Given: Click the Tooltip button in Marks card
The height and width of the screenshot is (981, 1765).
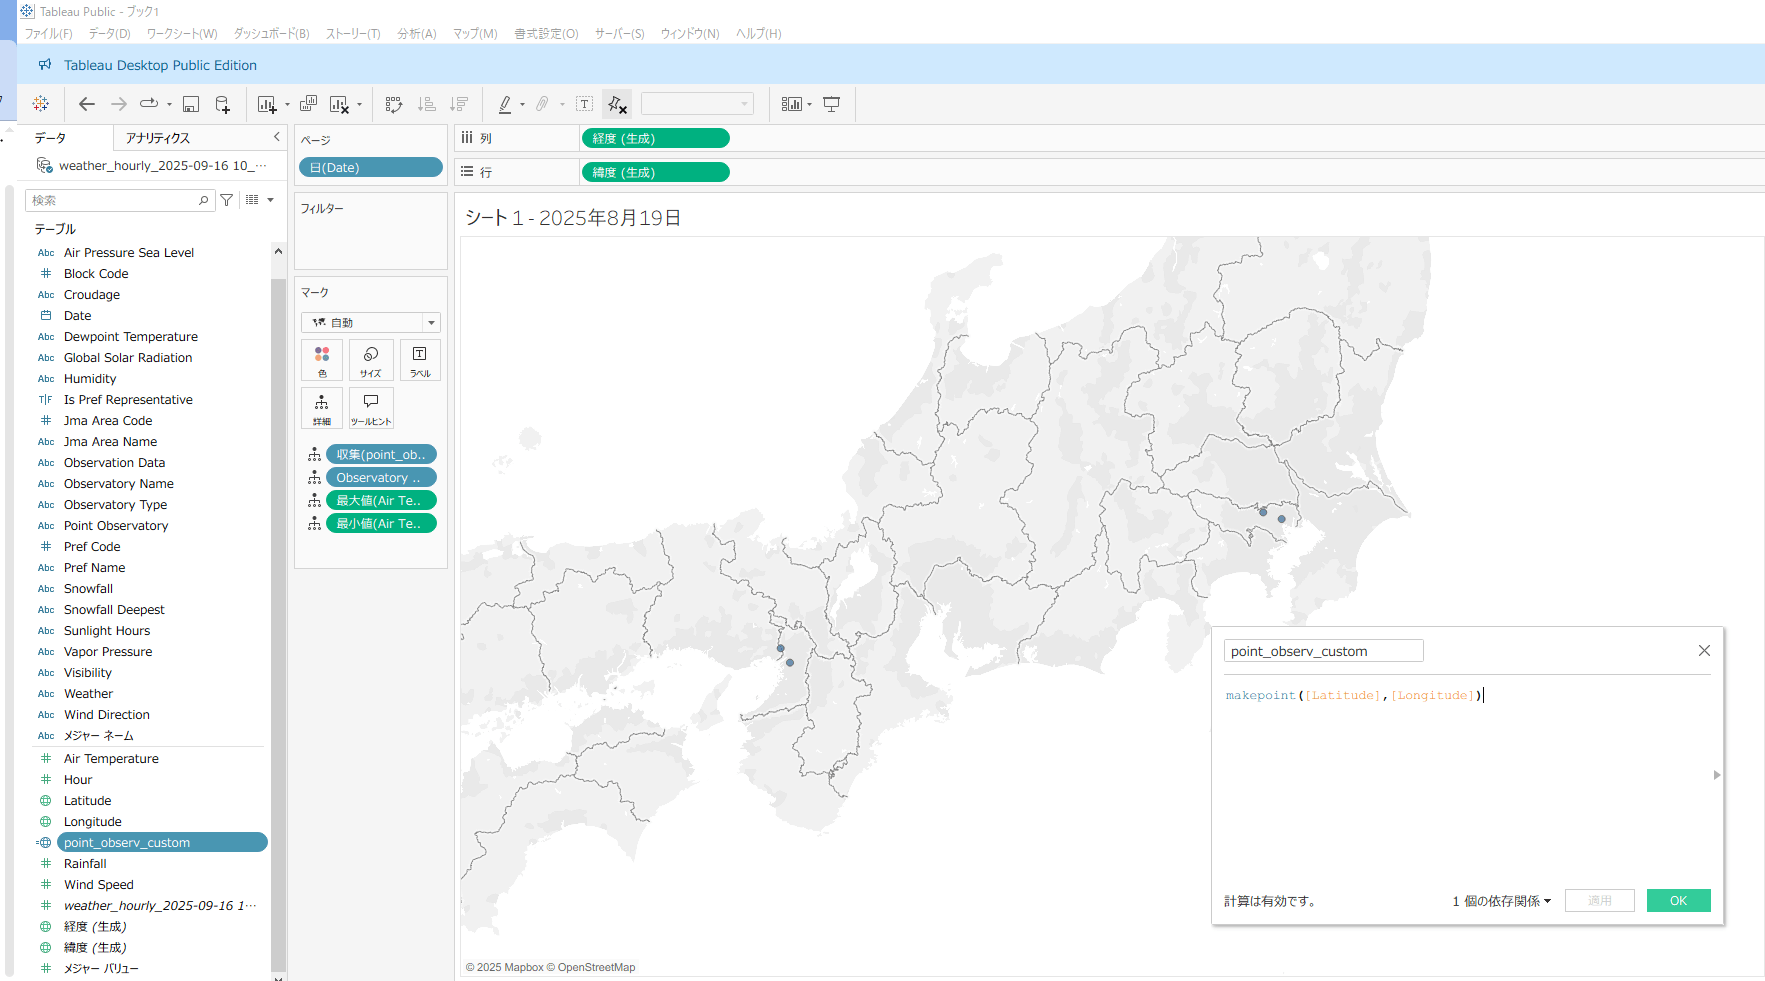Looking at the screenshot, I should (x=371, y=408).
